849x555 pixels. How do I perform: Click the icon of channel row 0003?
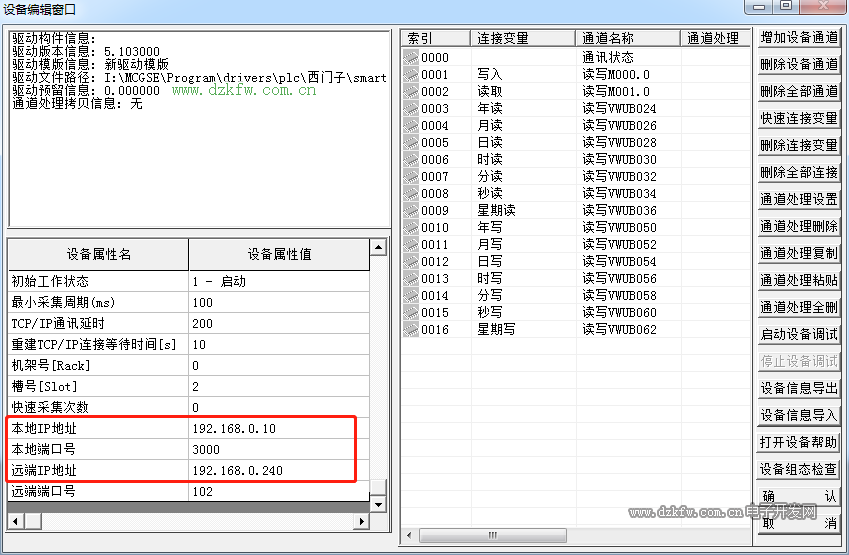click(411, 109)
